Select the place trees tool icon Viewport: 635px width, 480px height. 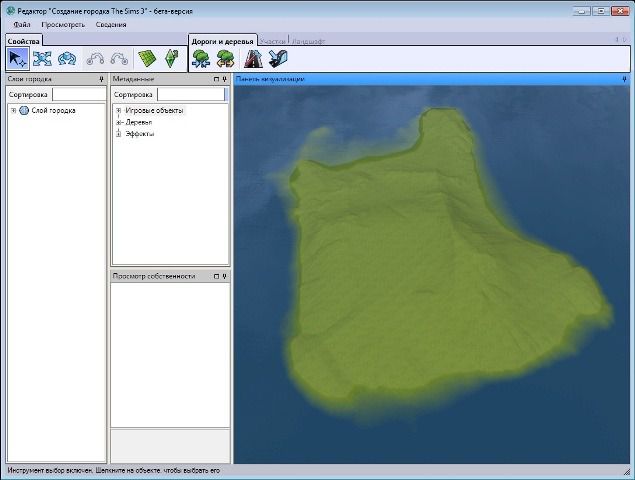pyautogui.click(x=201, y=59)
